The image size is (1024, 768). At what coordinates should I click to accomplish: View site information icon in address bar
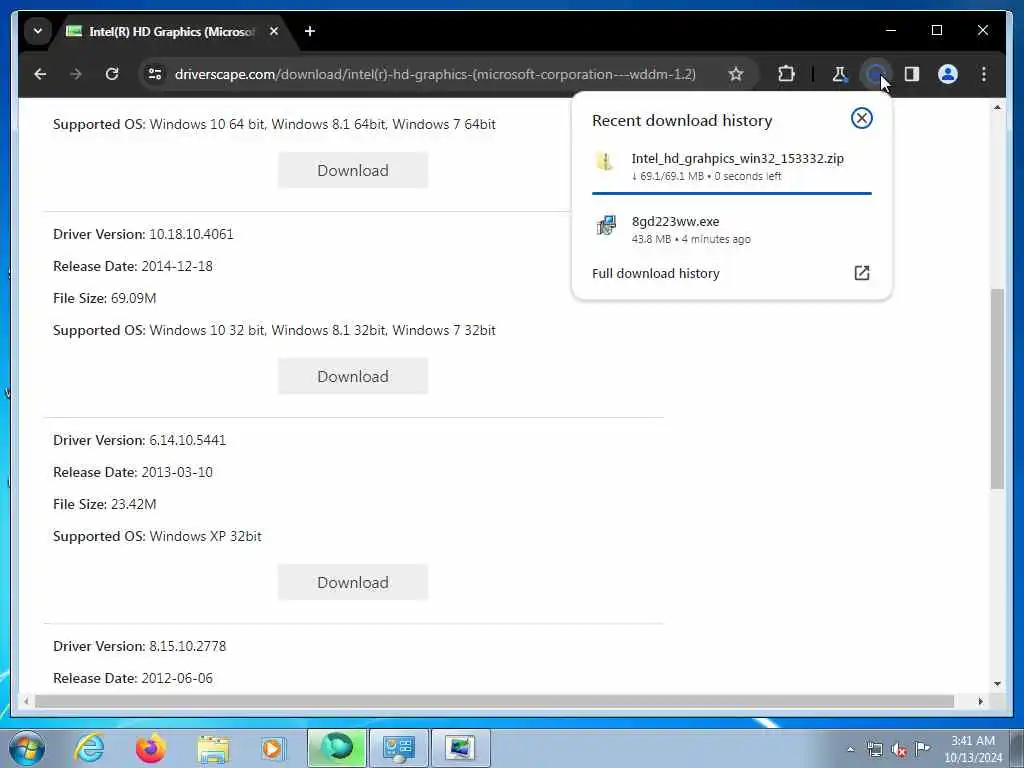(155, 74)
